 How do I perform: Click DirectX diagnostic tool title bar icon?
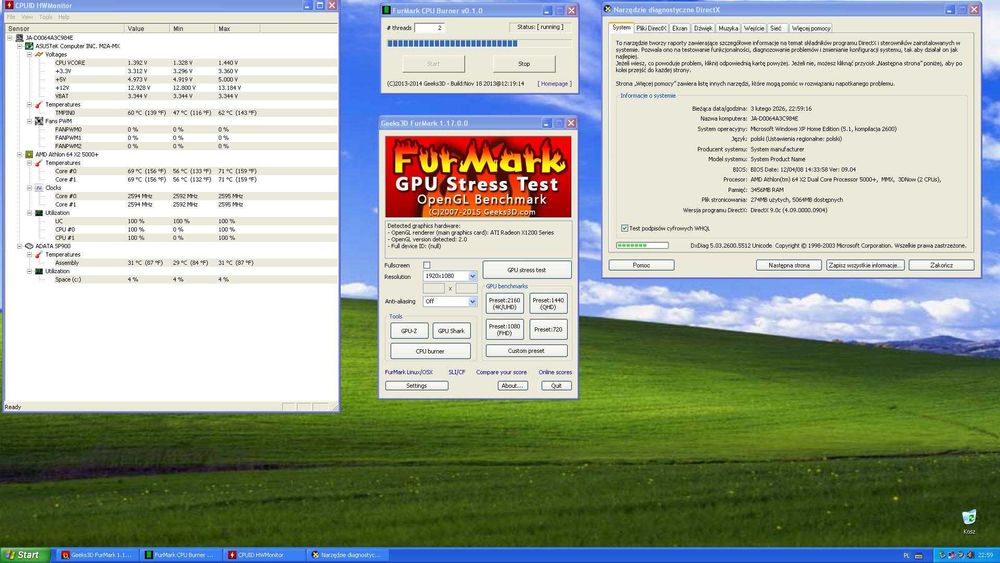click(608, 10)
